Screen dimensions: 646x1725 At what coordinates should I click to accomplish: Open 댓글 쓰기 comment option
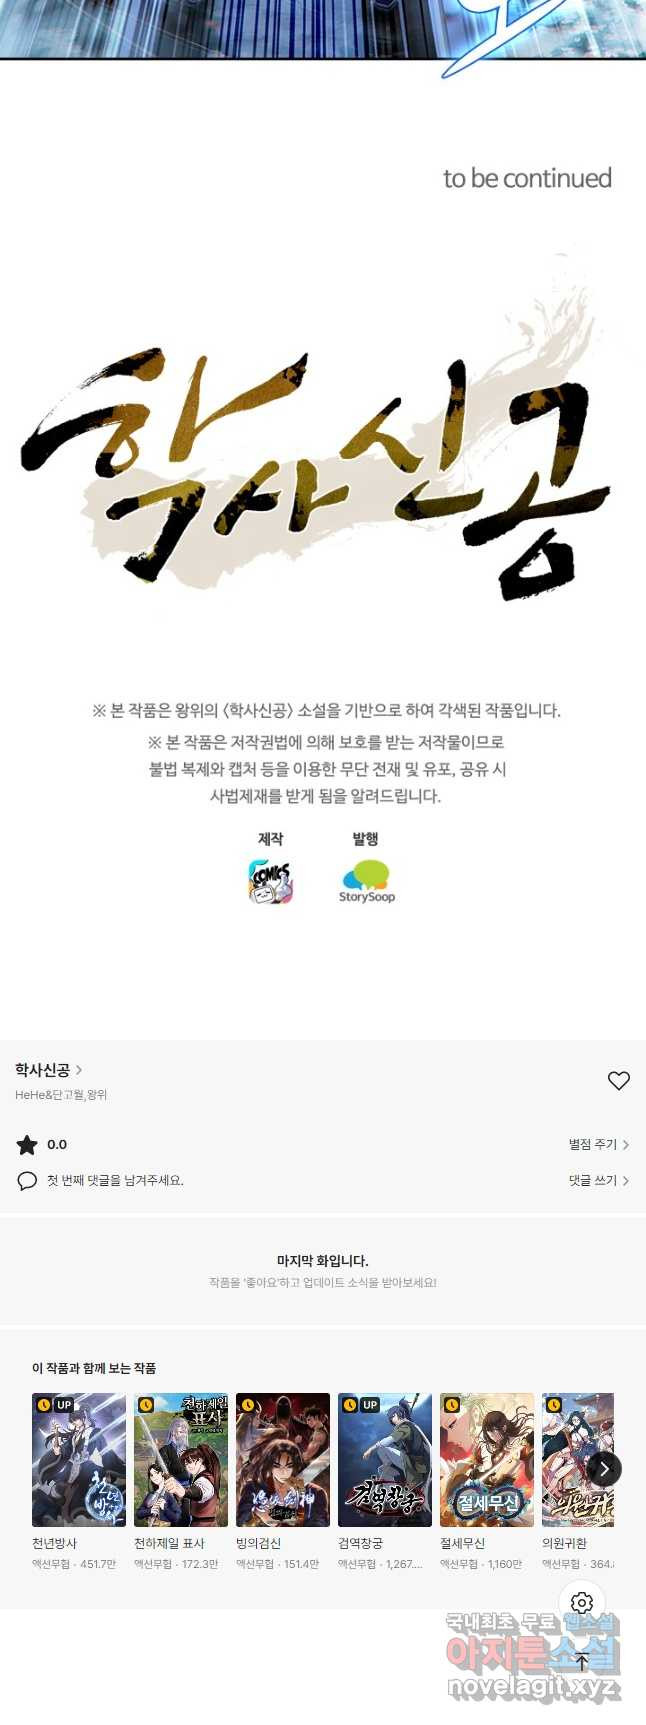click(x=599, y=1181)
